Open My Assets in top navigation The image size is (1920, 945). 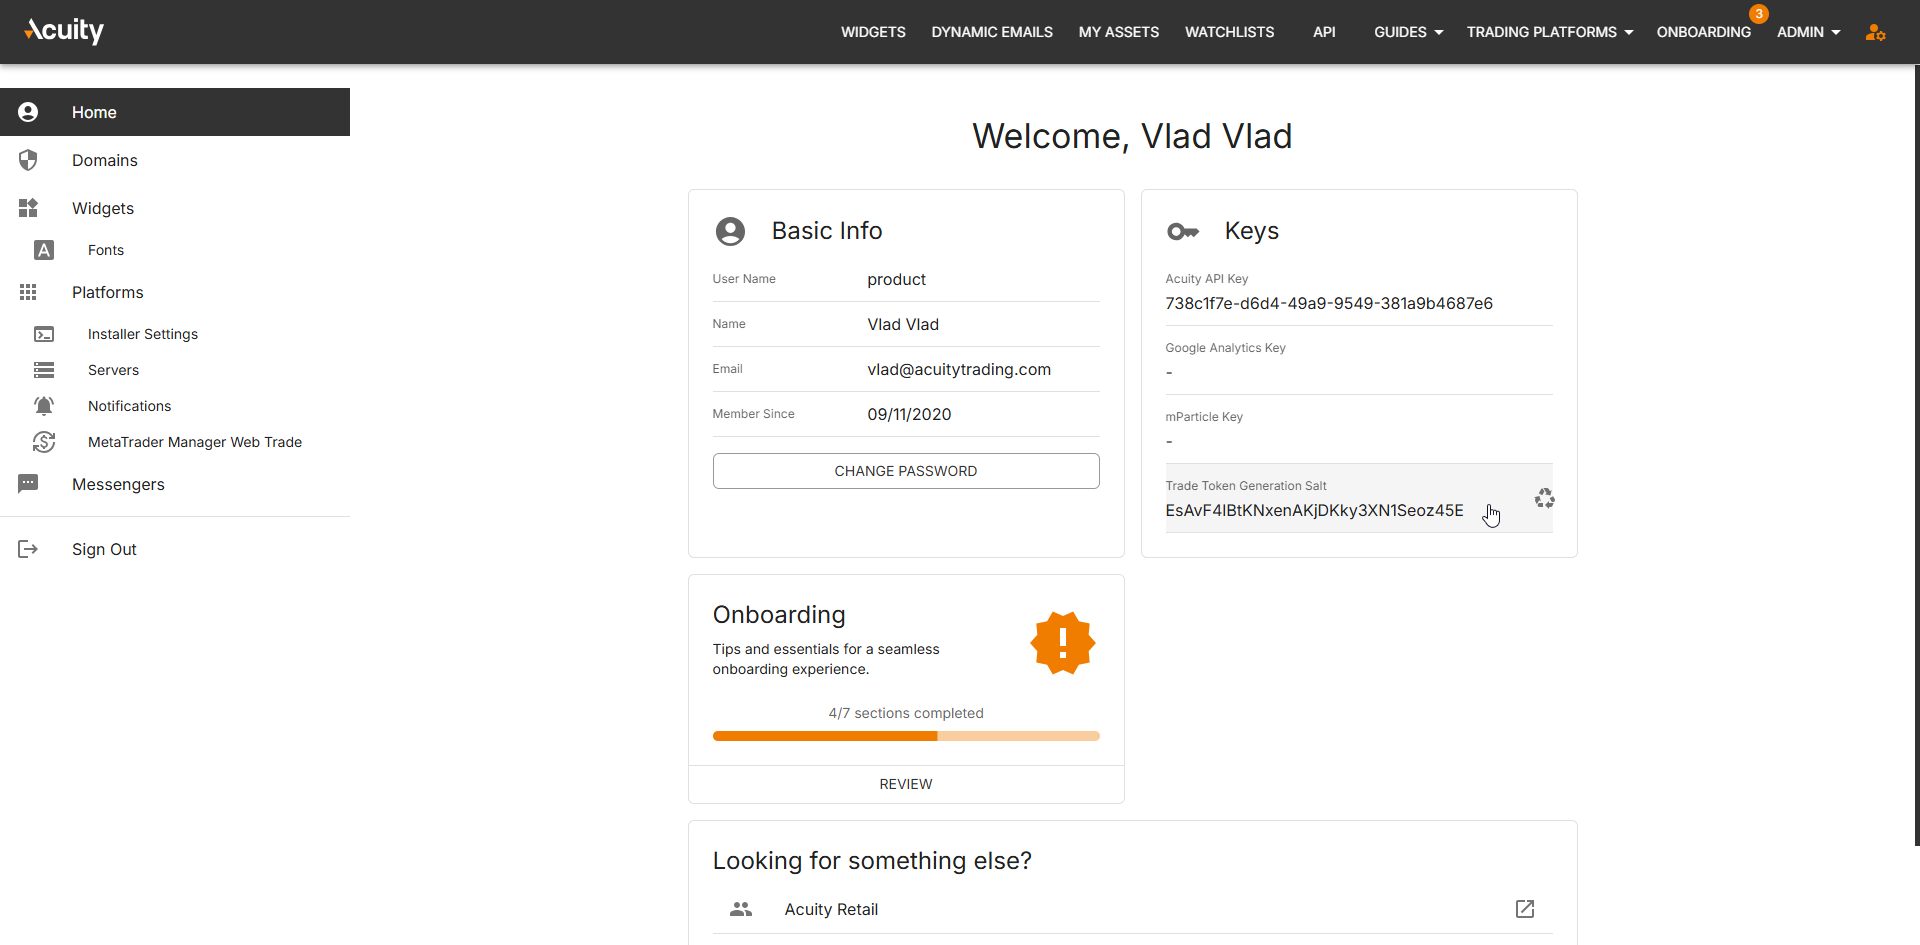tap(1119, 32)
